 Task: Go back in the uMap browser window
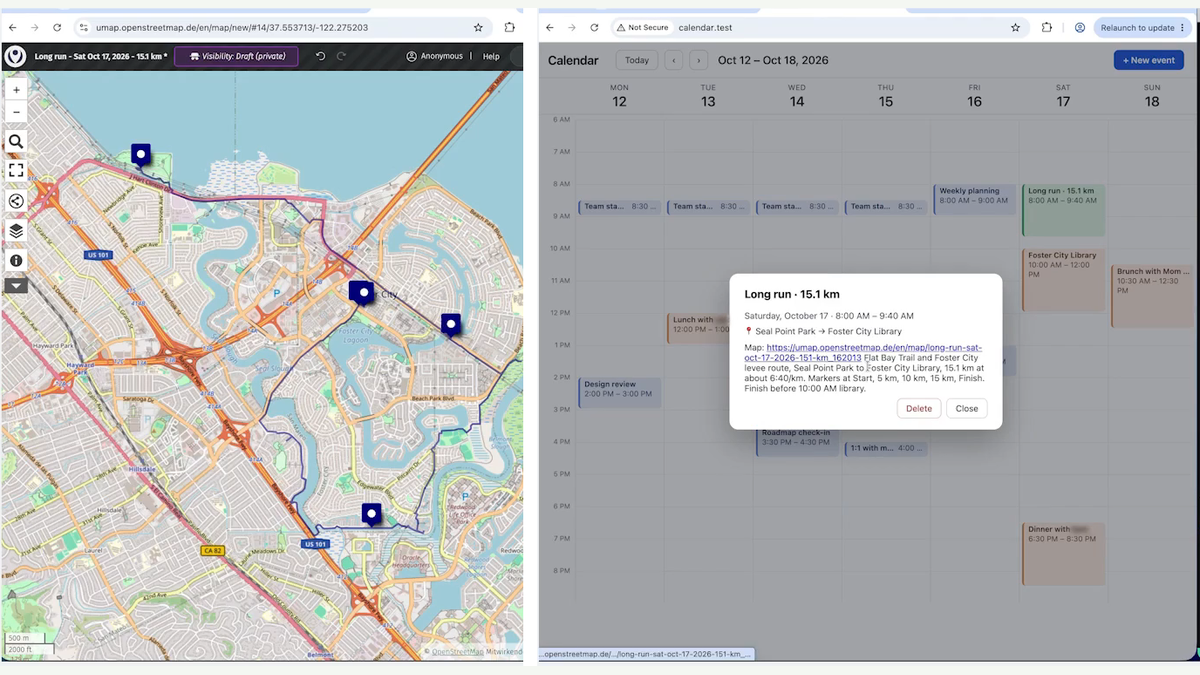coord(13,28)
